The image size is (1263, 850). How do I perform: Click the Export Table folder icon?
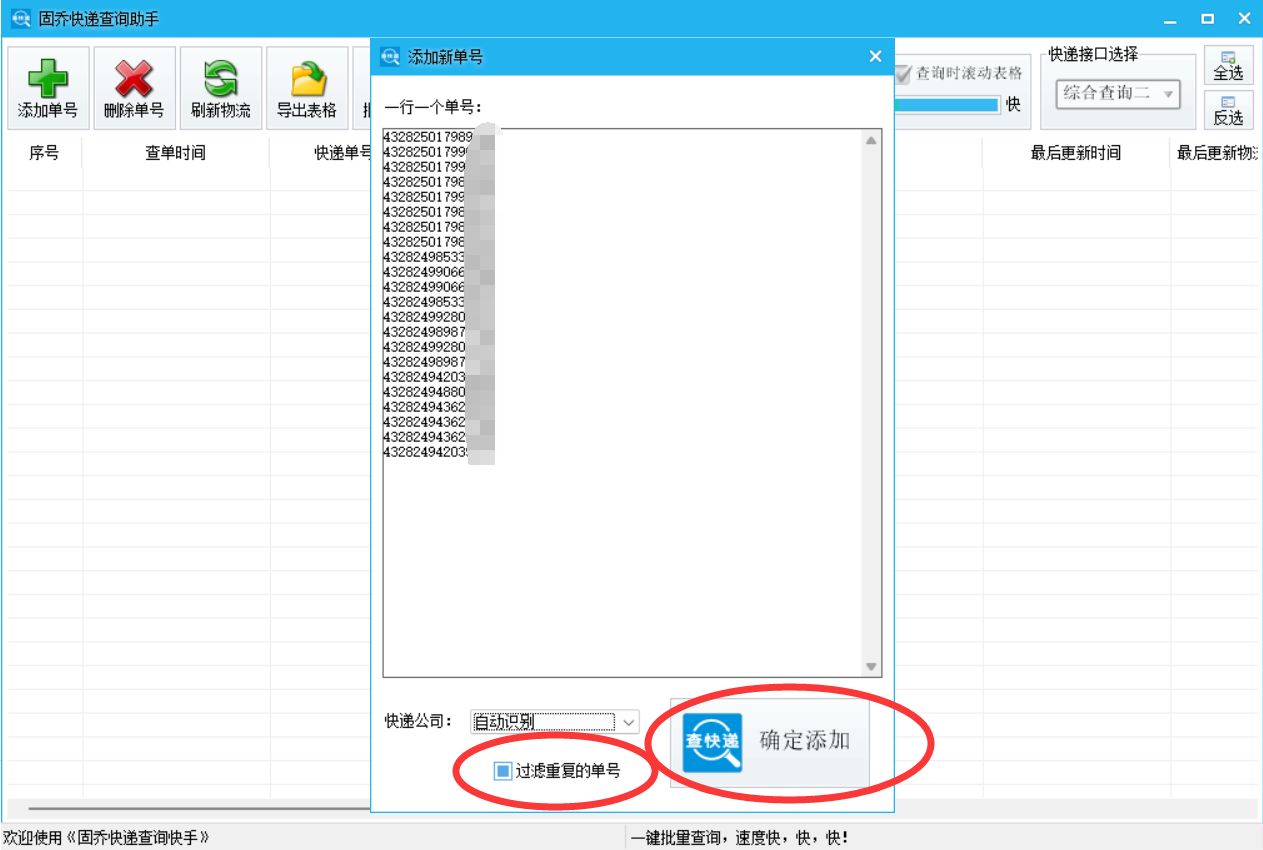click(306, 79)
